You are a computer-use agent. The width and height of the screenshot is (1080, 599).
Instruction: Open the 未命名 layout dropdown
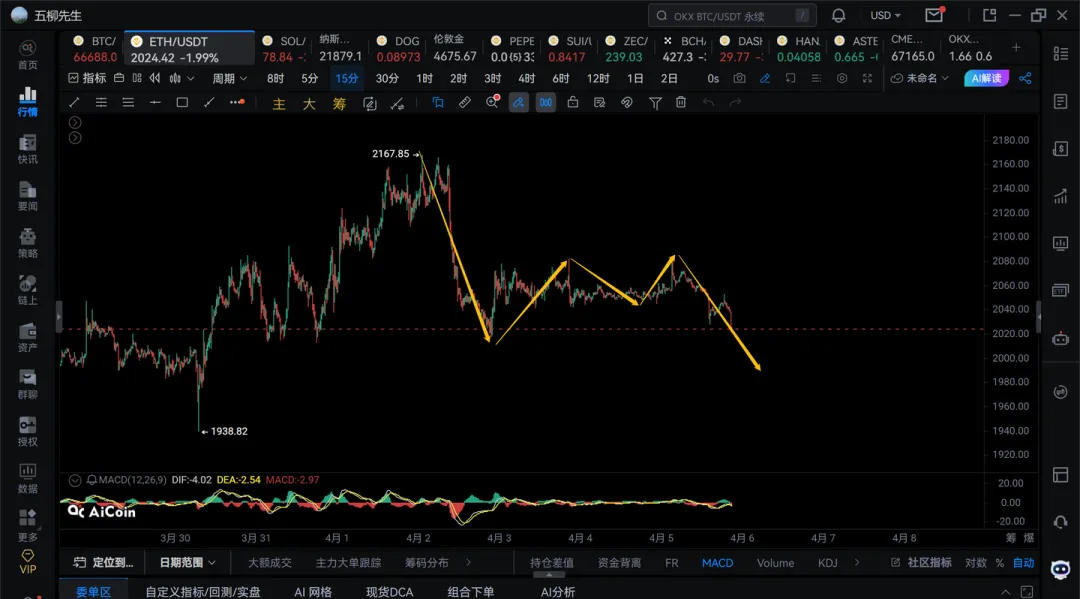920,78
